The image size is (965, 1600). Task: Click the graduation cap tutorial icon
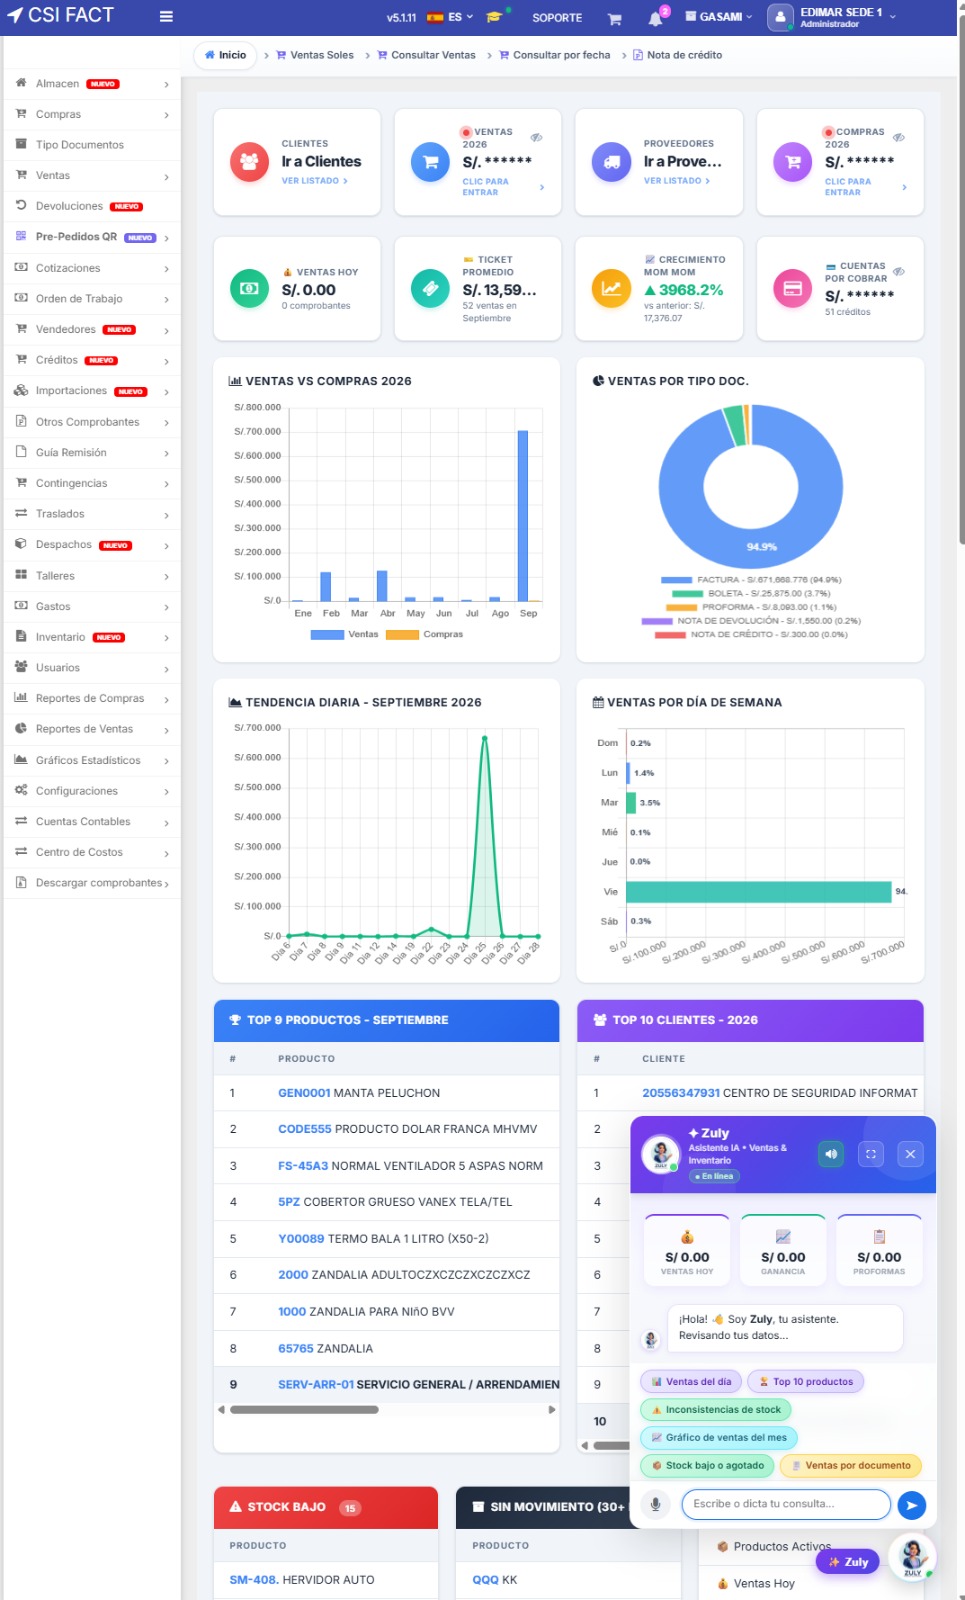click(x=494, y=17)
